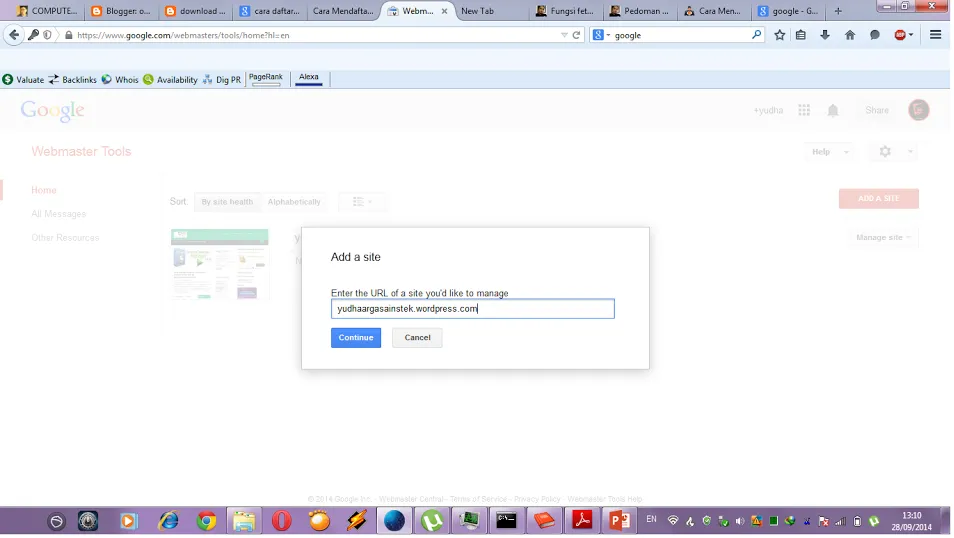954x538 pixels.
Task: Click the Availability toolbar item
Action: [170, 80]
